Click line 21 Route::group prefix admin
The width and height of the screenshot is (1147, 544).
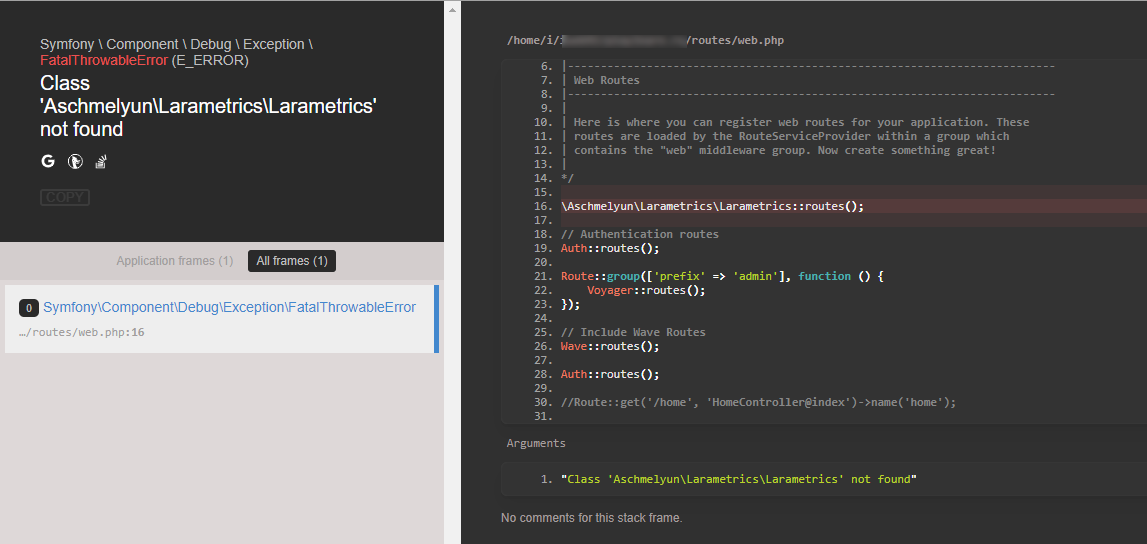point(723,276)
